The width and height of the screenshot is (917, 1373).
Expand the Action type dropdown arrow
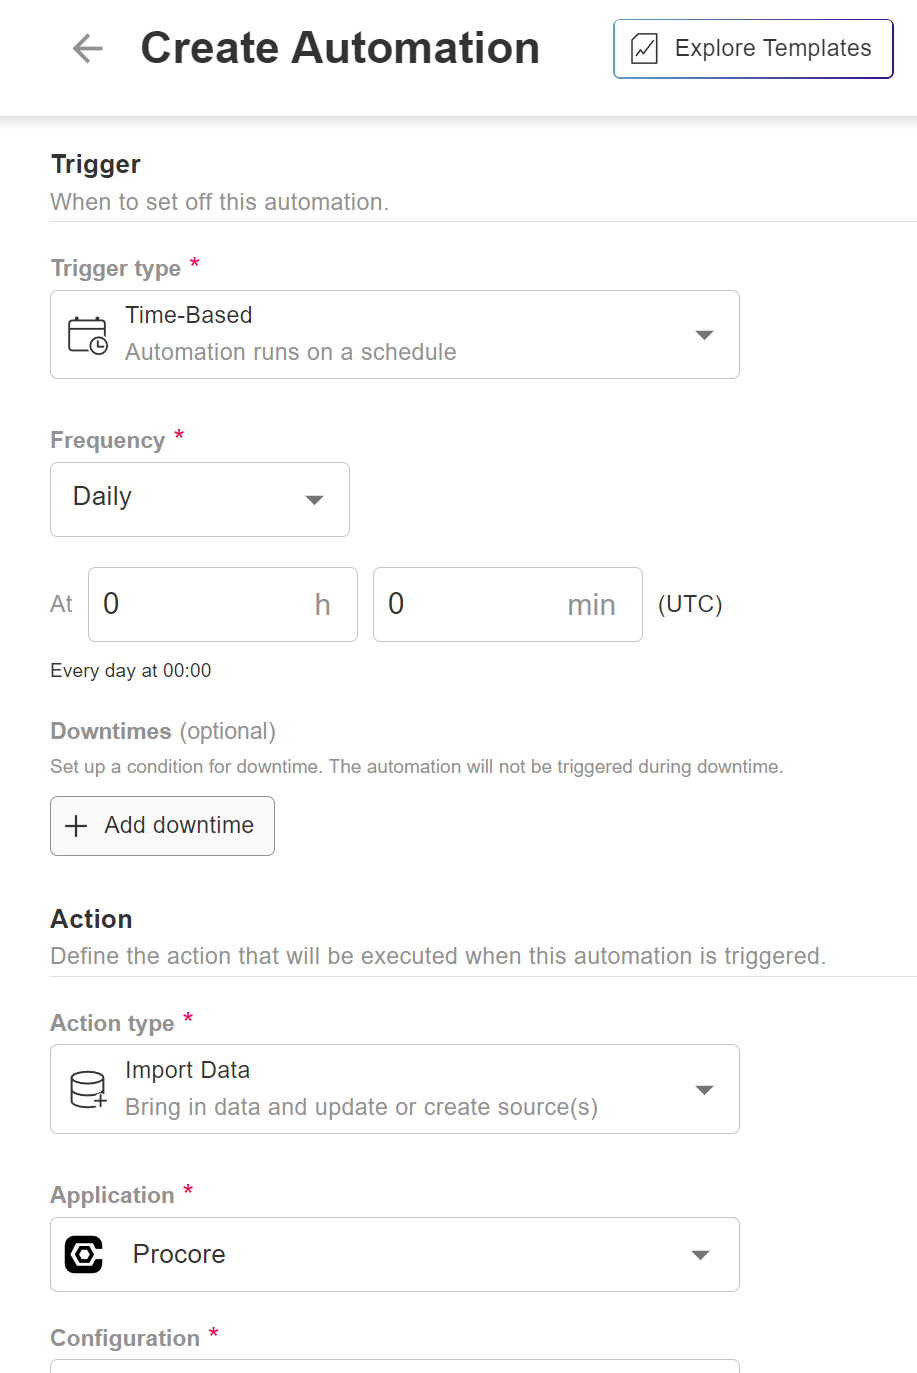point(704,1089)
